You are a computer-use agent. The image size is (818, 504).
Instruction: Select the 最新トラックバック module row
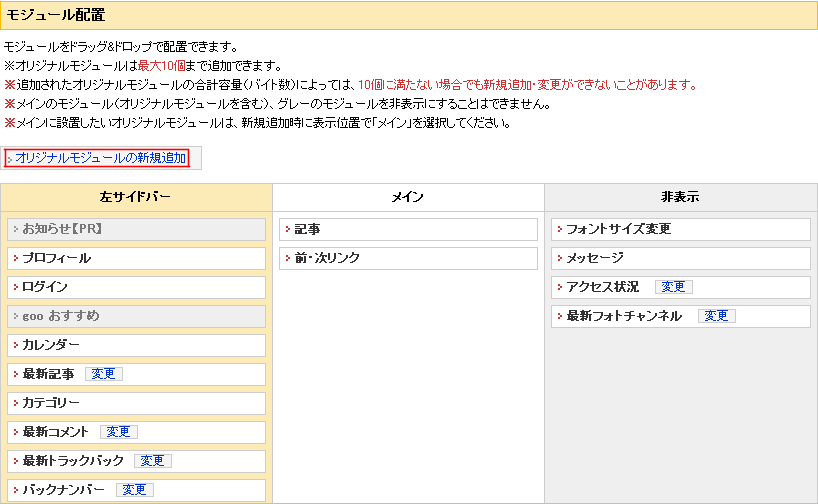[x=136, y=462]
